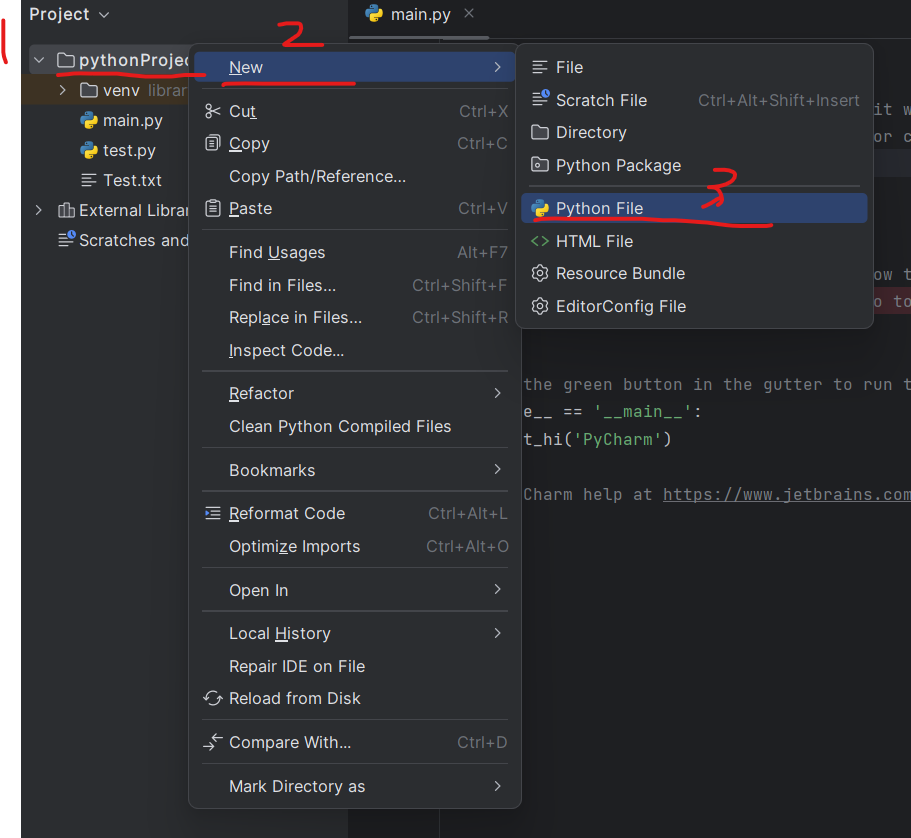Click the Python Package folder icon
The height and width of the screenshot is (838, 911).
click(x=540, y=165)
